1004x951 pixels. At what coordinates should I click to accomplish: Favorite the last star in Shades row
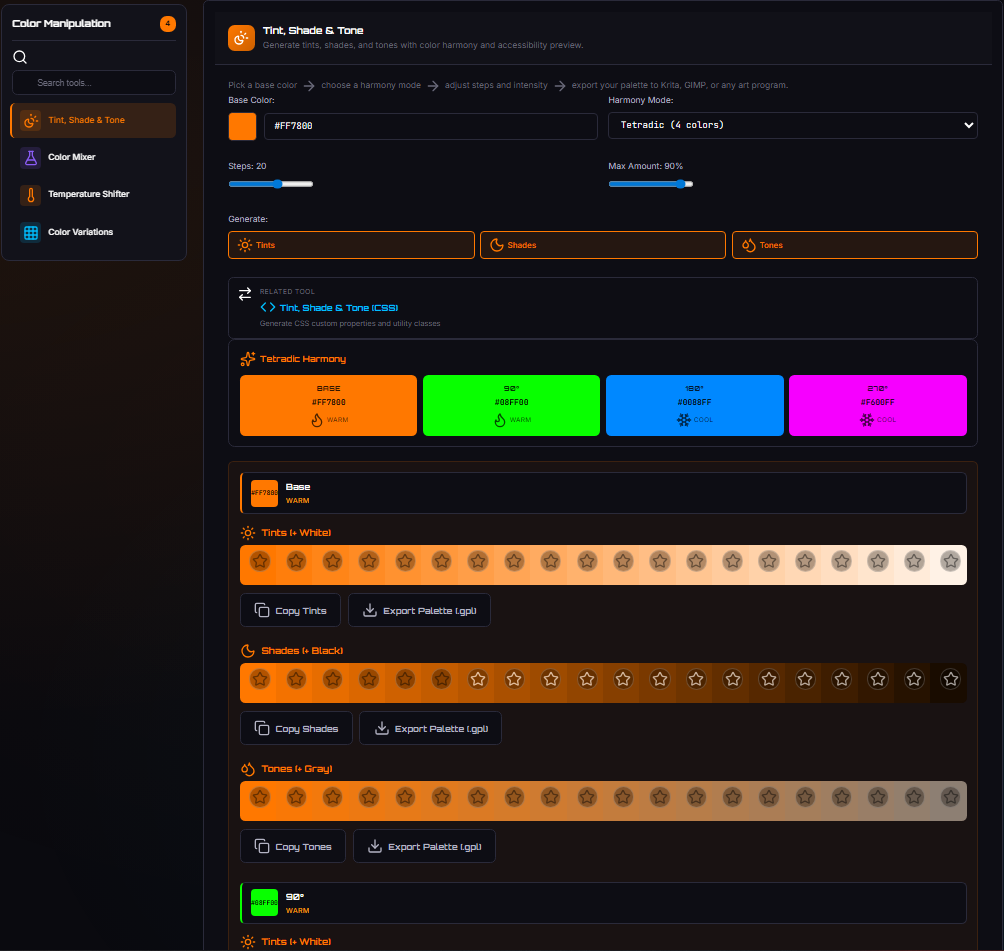tap(950, 679)
